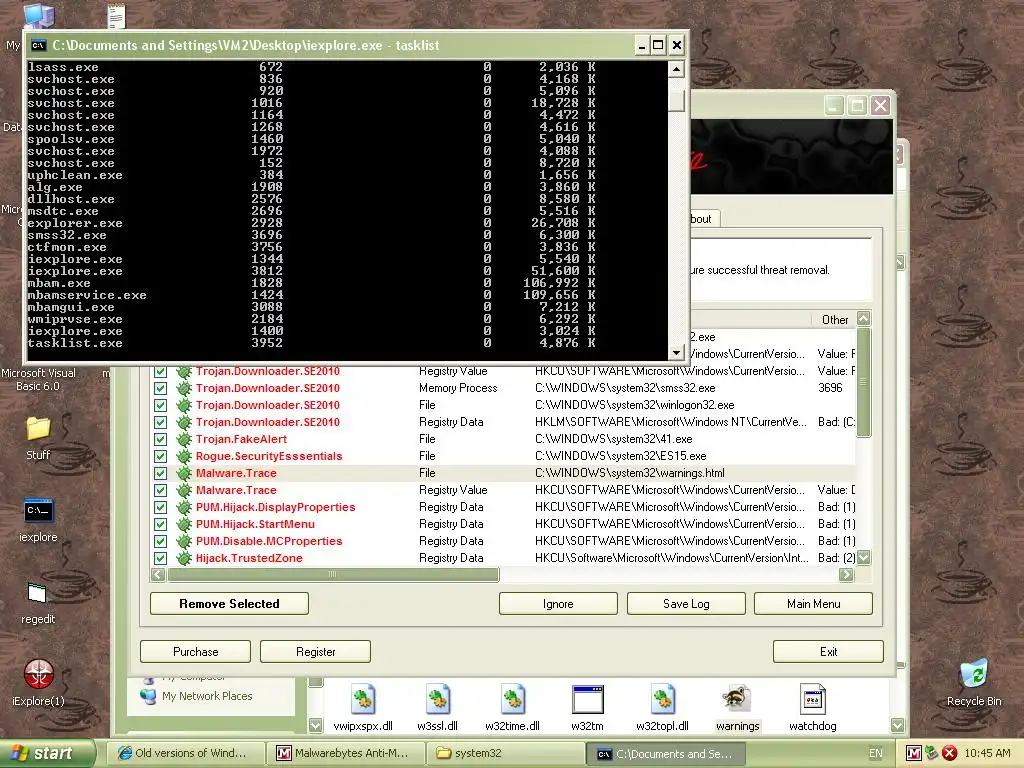Click the Remove Selected button

click(x=229, y=603)
